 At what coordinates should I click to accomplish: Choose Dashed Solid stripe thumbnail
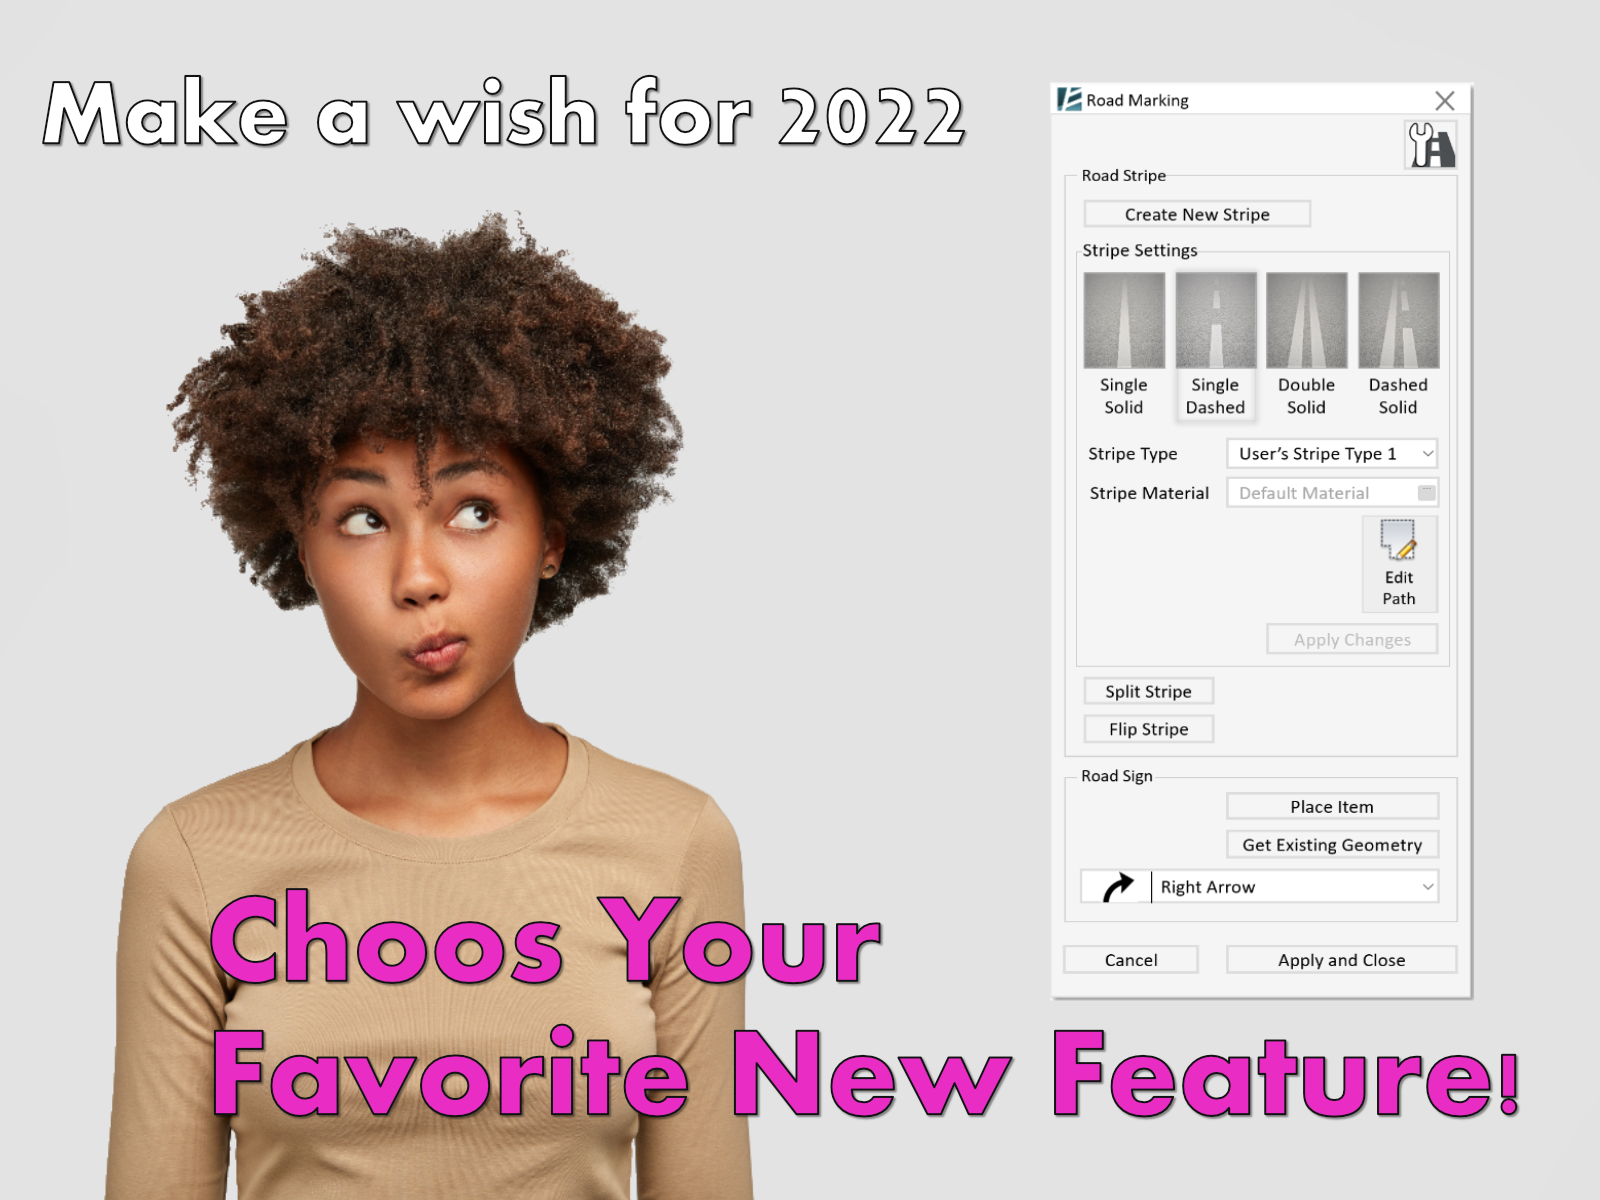tap(1398, 320)
